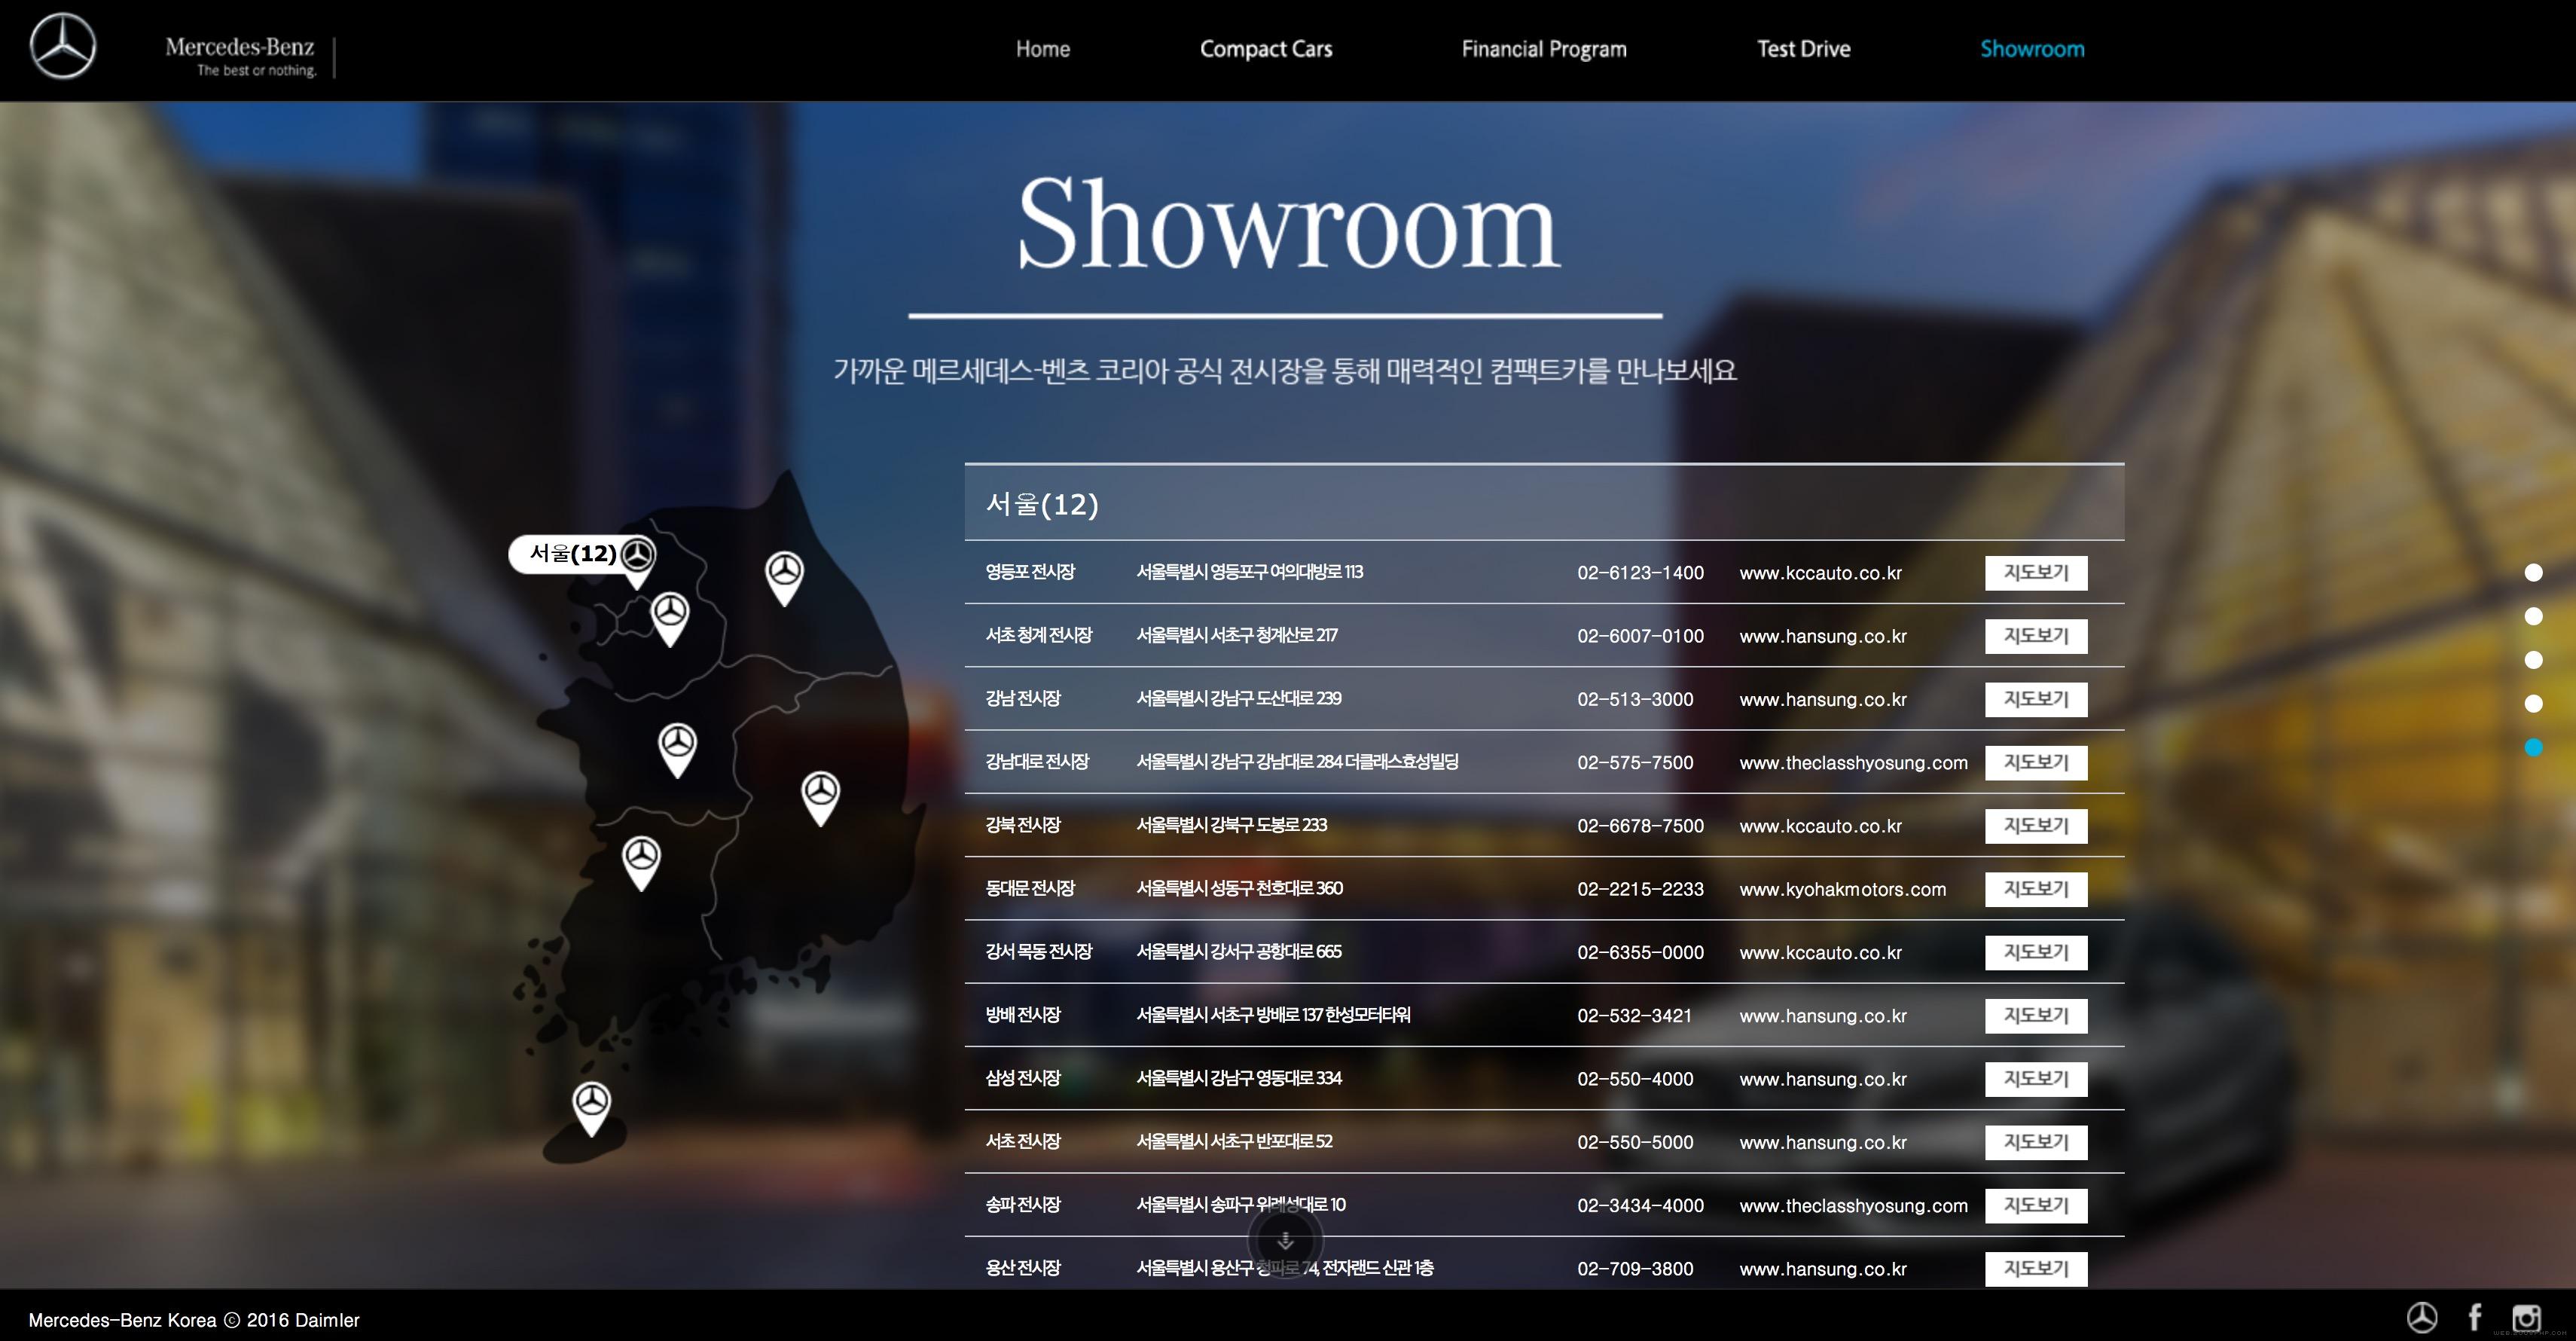Click the scroll-down arrow circle icon
This screenshot has height=1341, width=2576.
coord(1286,1241)
